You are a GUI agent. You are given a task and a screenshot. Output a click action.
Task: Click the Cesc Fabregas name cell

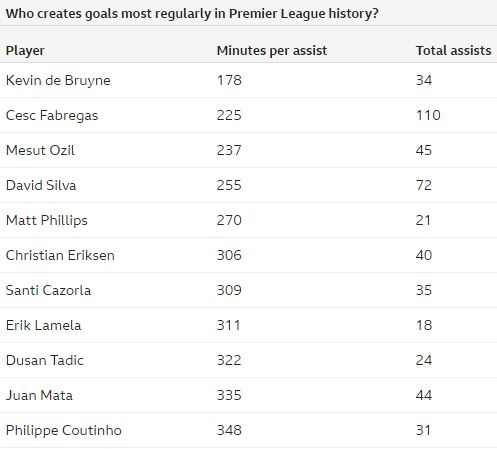click(x=52, y=116)
